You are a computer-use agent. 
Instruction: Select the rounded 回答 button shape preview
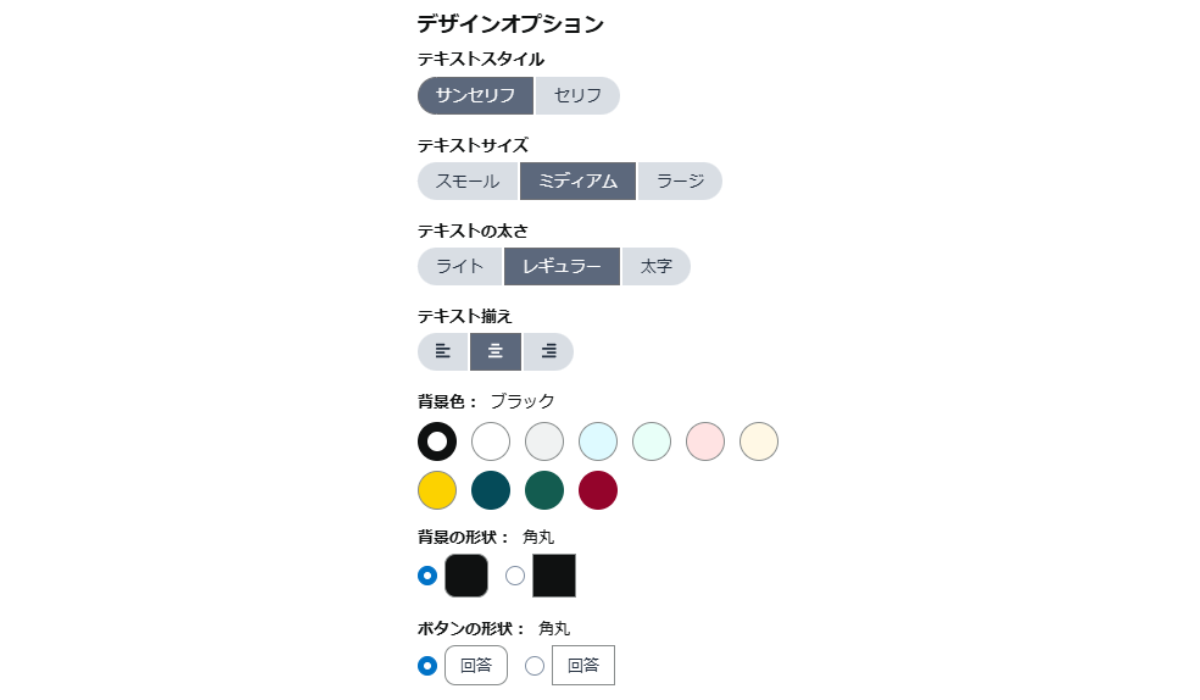coord(476,665)
